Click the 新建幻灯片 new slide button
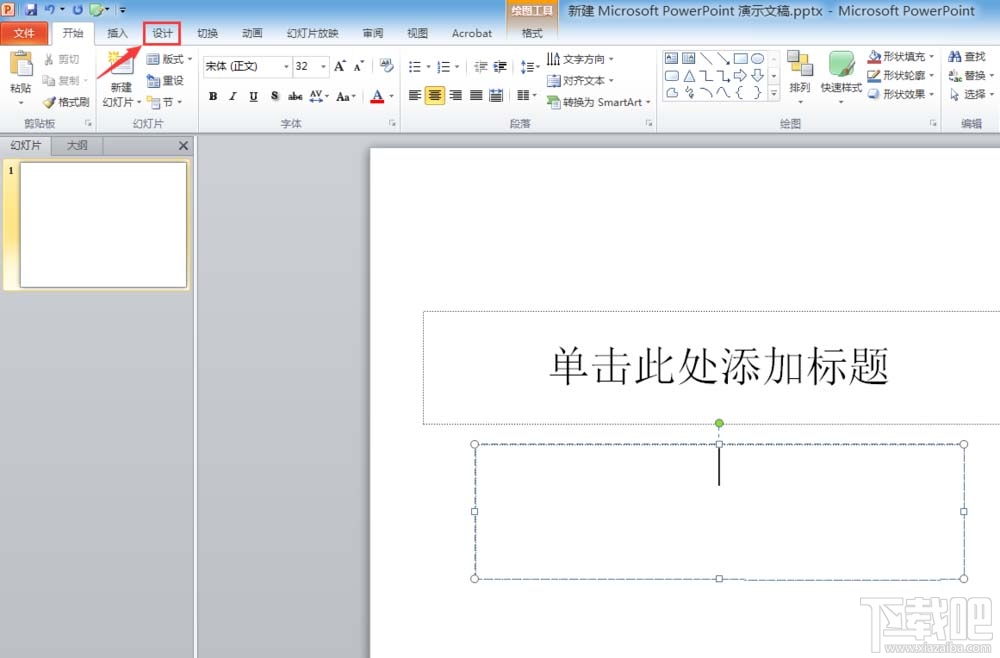 point(119,80)
